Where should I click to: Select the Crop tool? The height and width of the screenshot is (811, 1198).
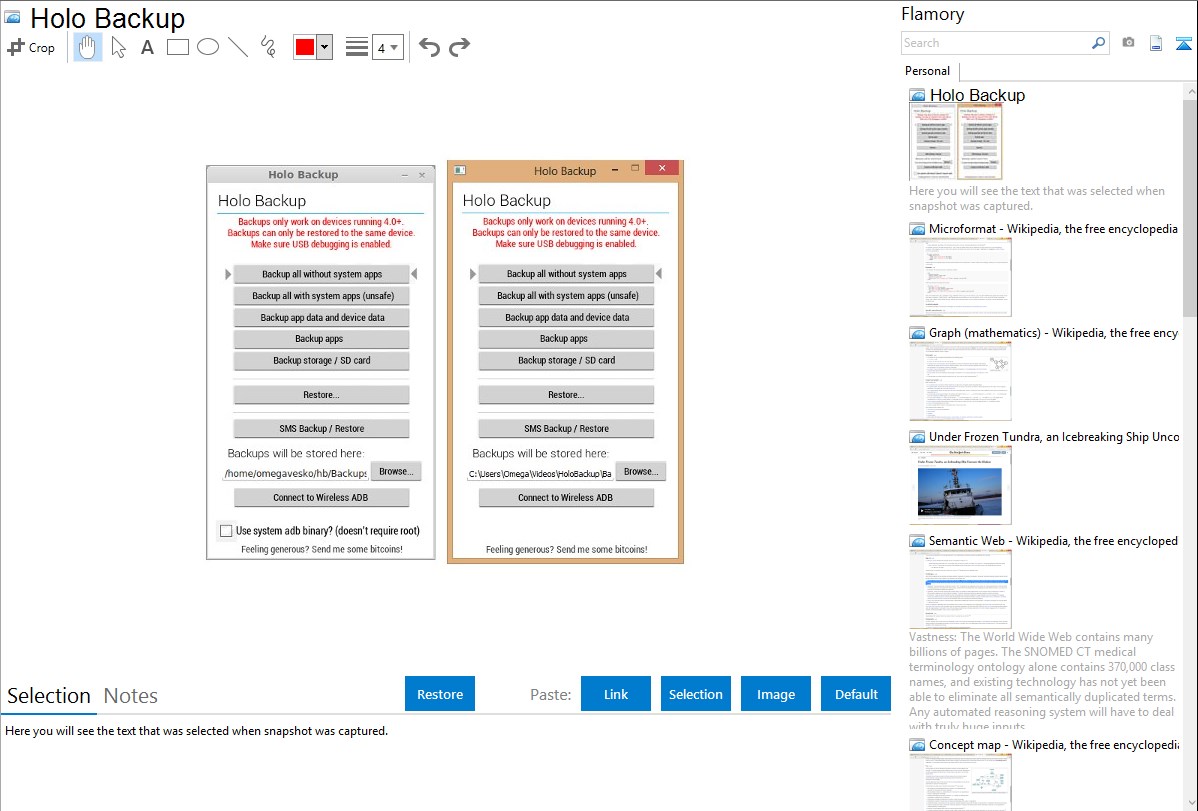pos(31,47)
